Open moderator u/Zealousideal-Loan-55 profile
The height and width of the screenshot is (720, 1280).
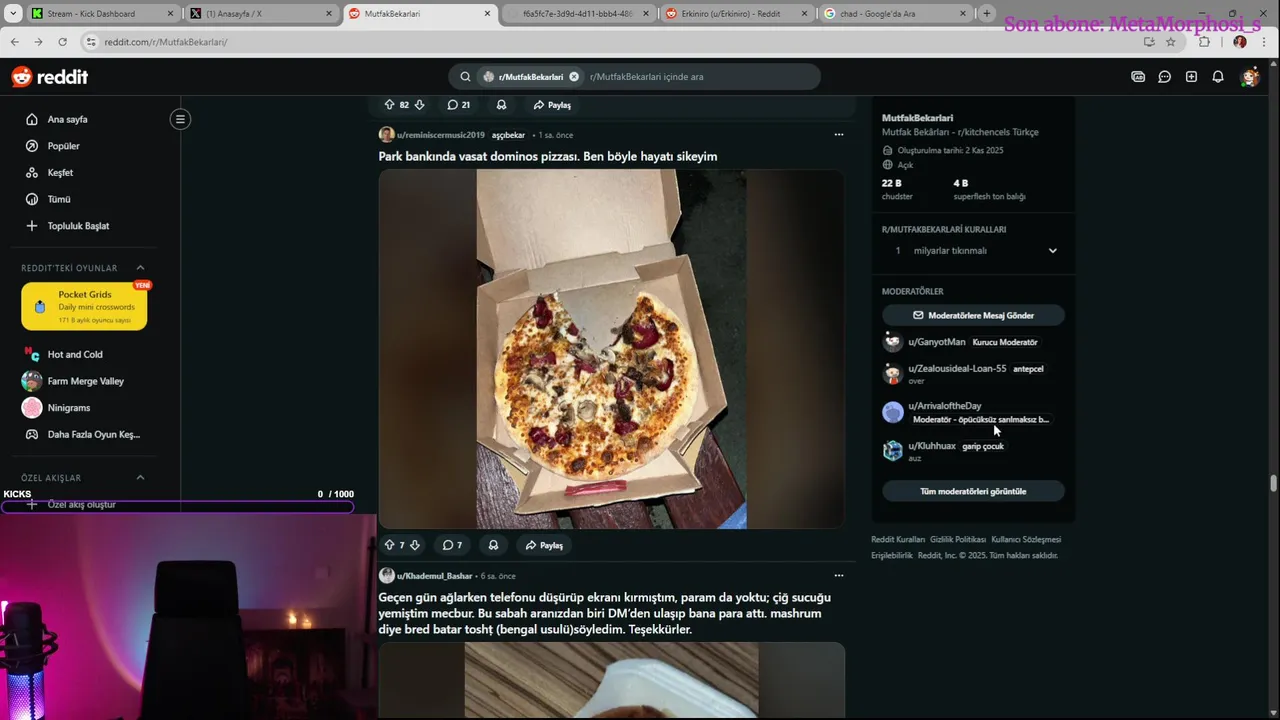pyautogui.click(x=957, y=369)
